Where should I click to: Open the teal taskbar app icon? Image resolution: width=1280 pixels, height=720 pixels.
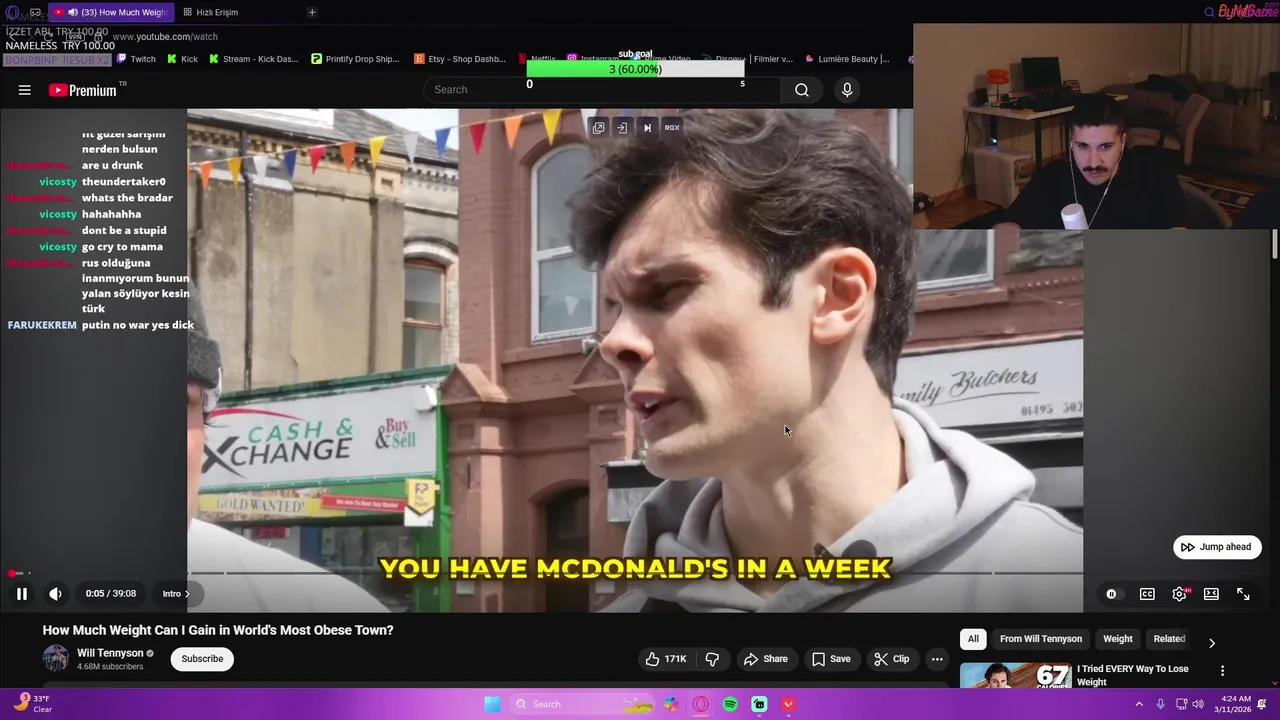(x=759, y=704)
